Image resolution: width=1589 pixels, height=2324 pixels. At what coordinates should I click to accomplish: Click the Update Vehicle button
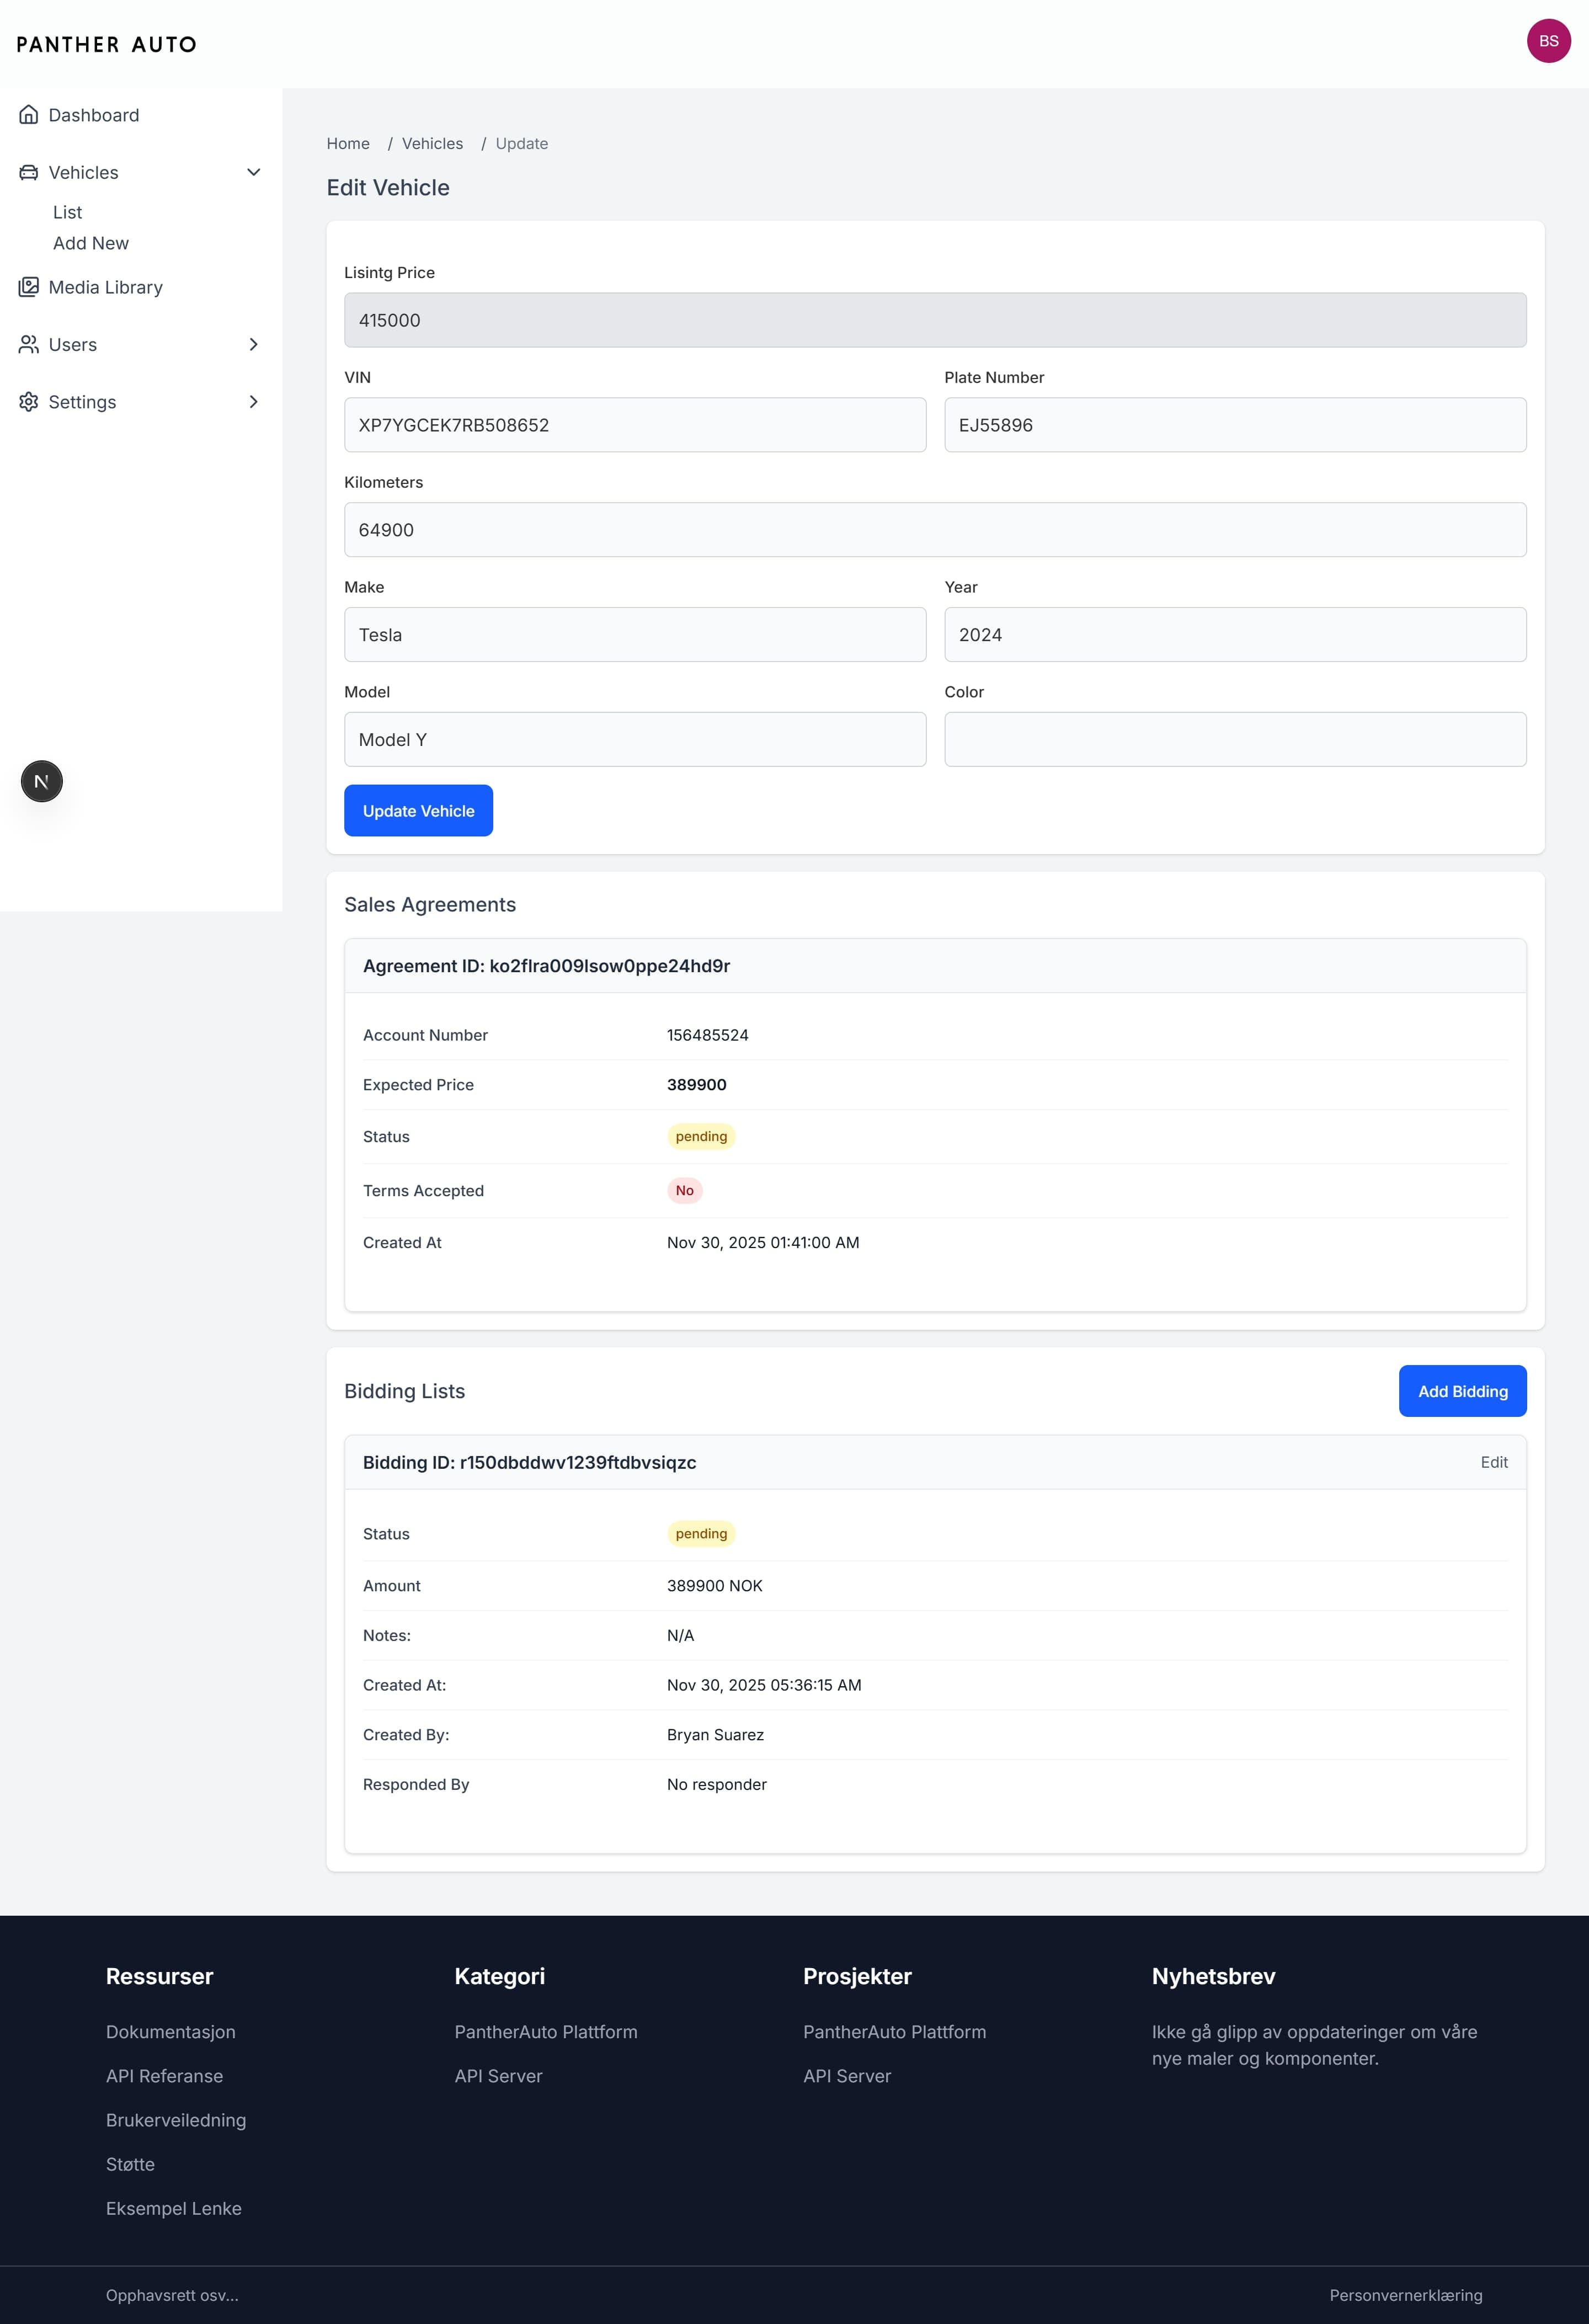(x=418, y=810)
